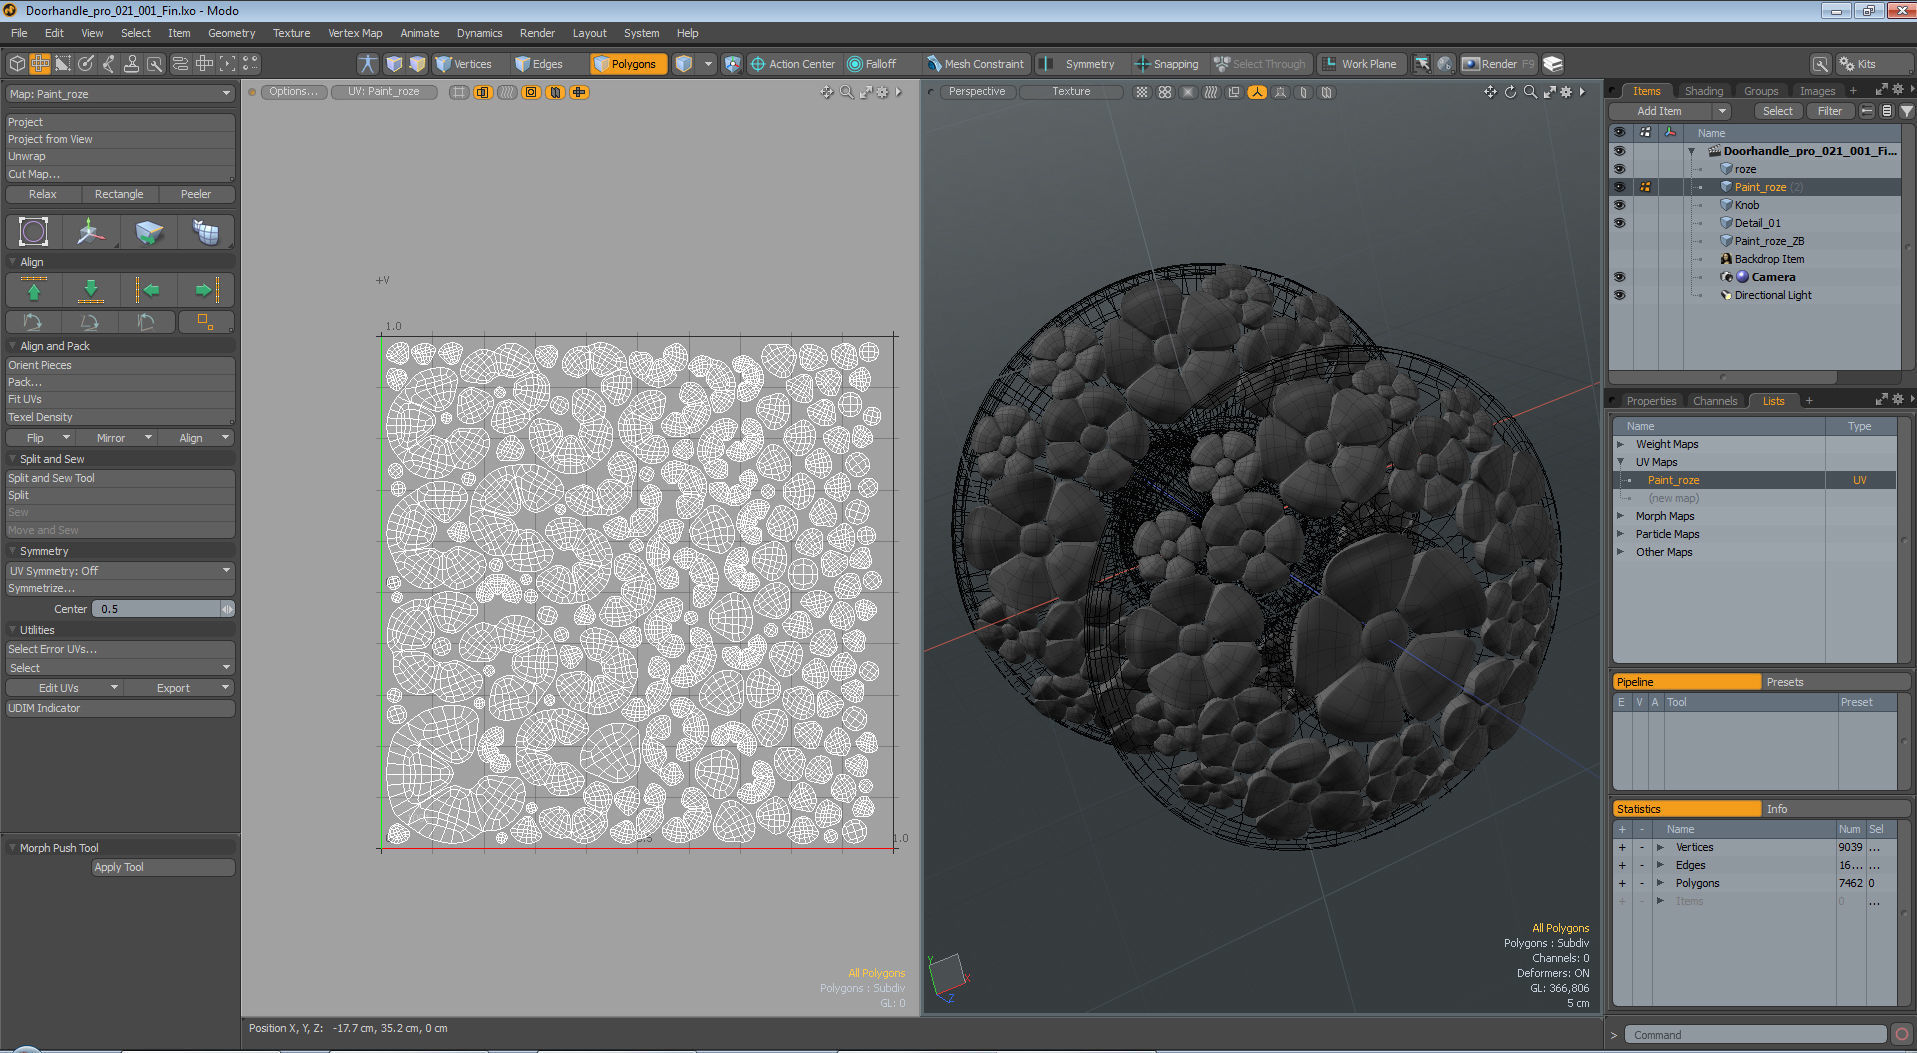This screenshot has width=1917, height=1053.
Task: Open the Vertex Map menu
Action: pos(355,33)
